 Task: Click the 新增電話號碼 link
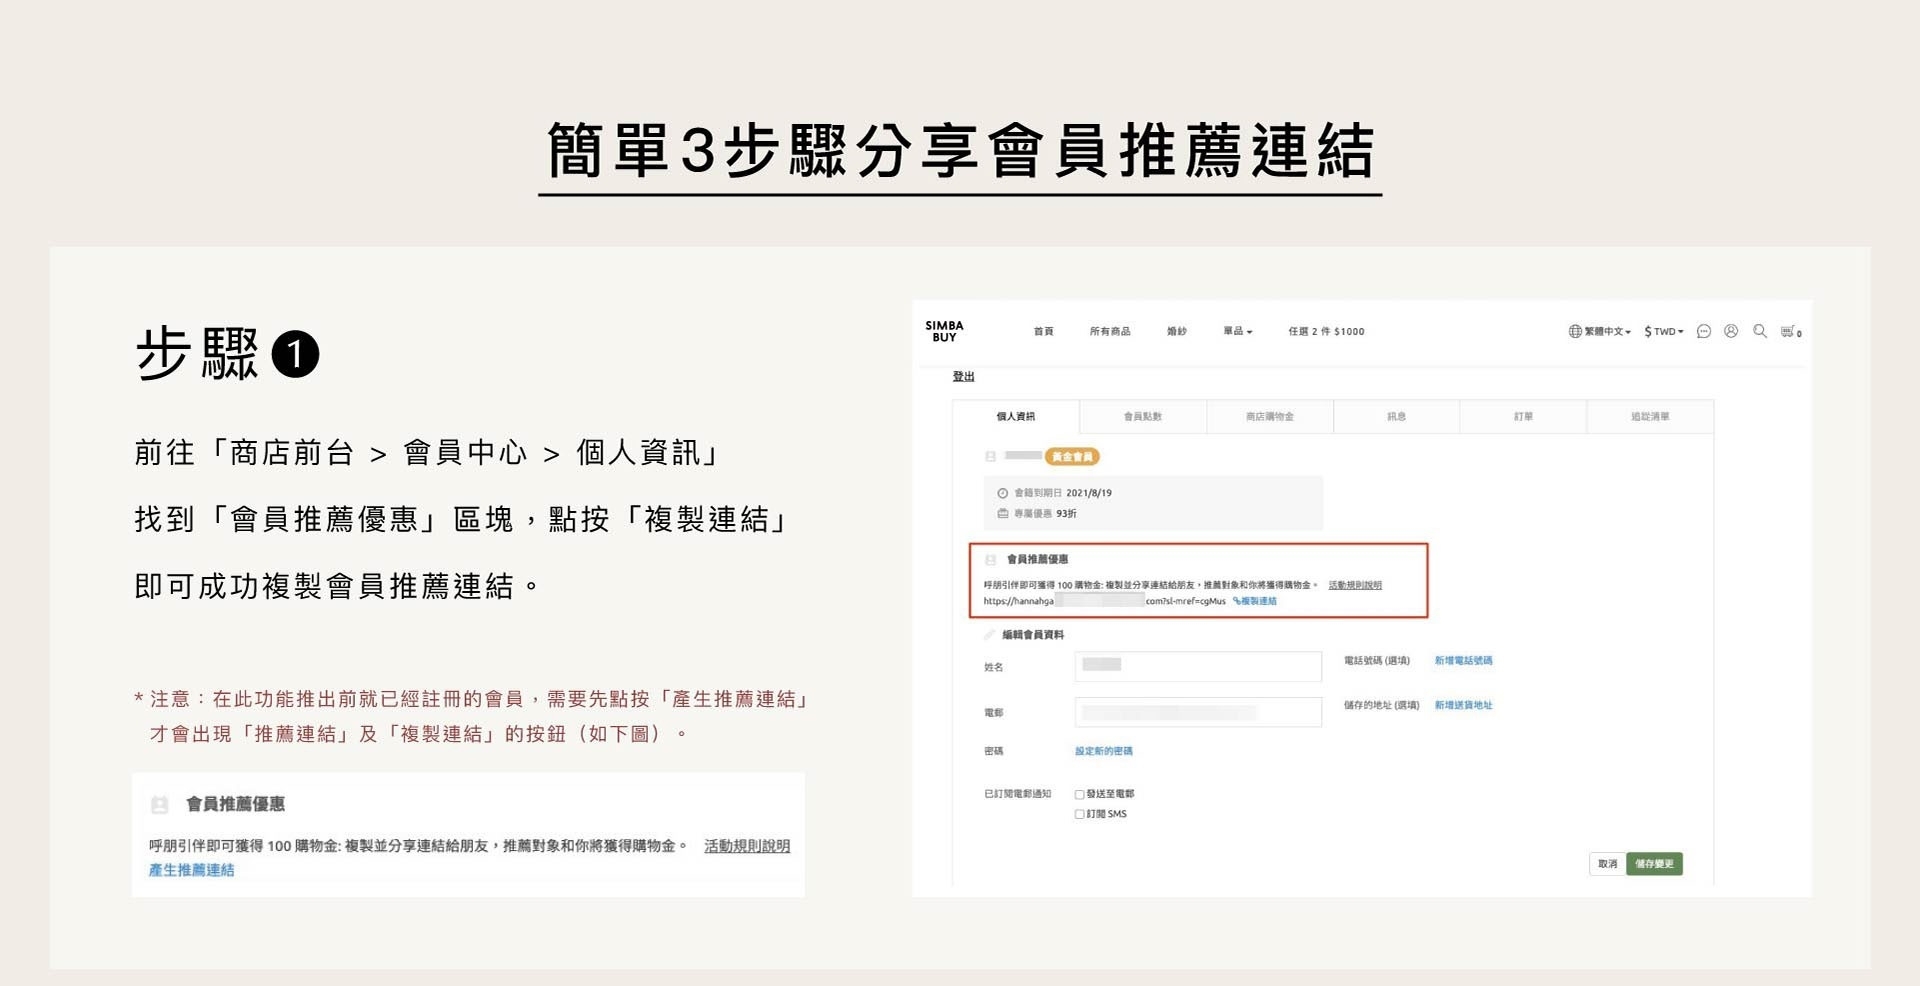click(1463, 661)
